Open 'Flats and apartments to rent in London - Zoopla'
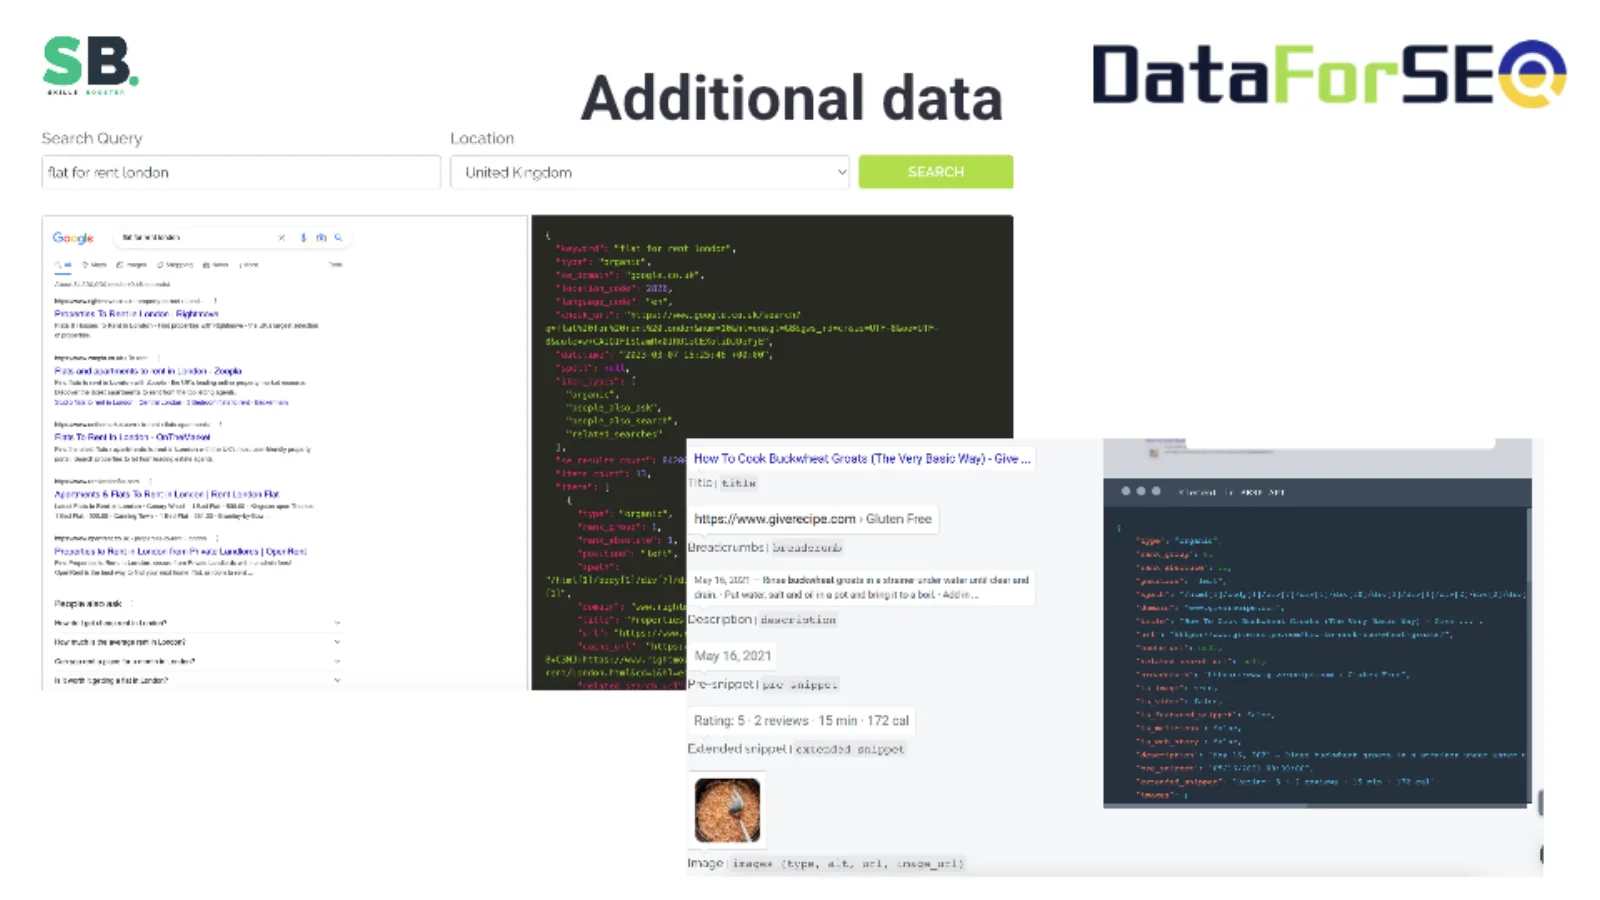Screen dimensions: 1600x900 [148, 371]
